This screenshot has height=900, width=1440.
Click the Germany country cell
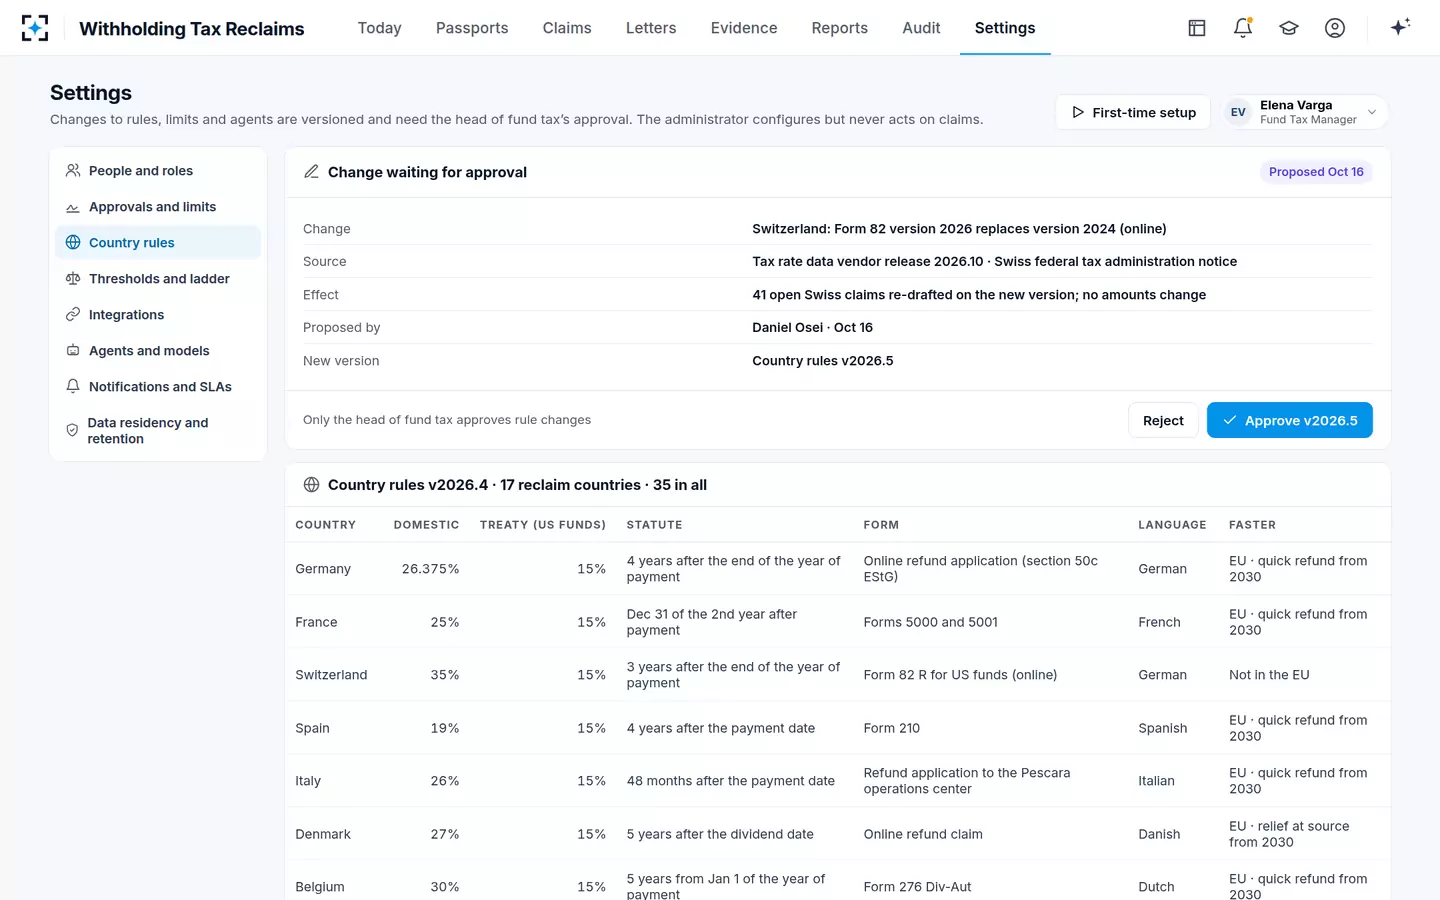pyautogui.click(x=323, y=569)
